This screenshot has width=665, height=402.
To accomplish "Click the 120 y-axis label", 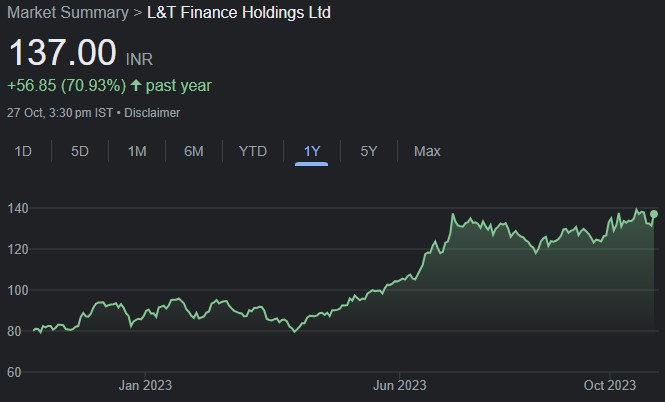I will [x=18, y=249].
